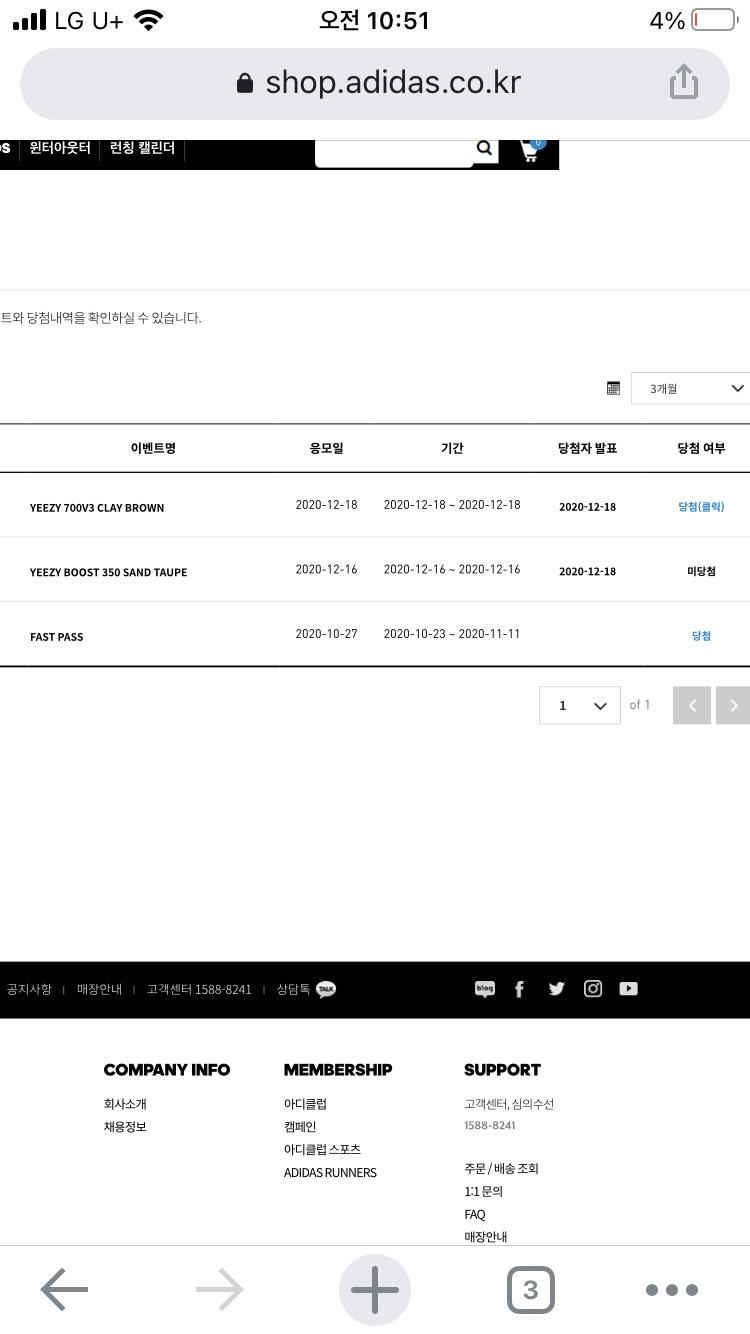Click 고객센터 1588-8241 in footer bar
Screen dimensions: 750x1334
click(x=199, y=989)
